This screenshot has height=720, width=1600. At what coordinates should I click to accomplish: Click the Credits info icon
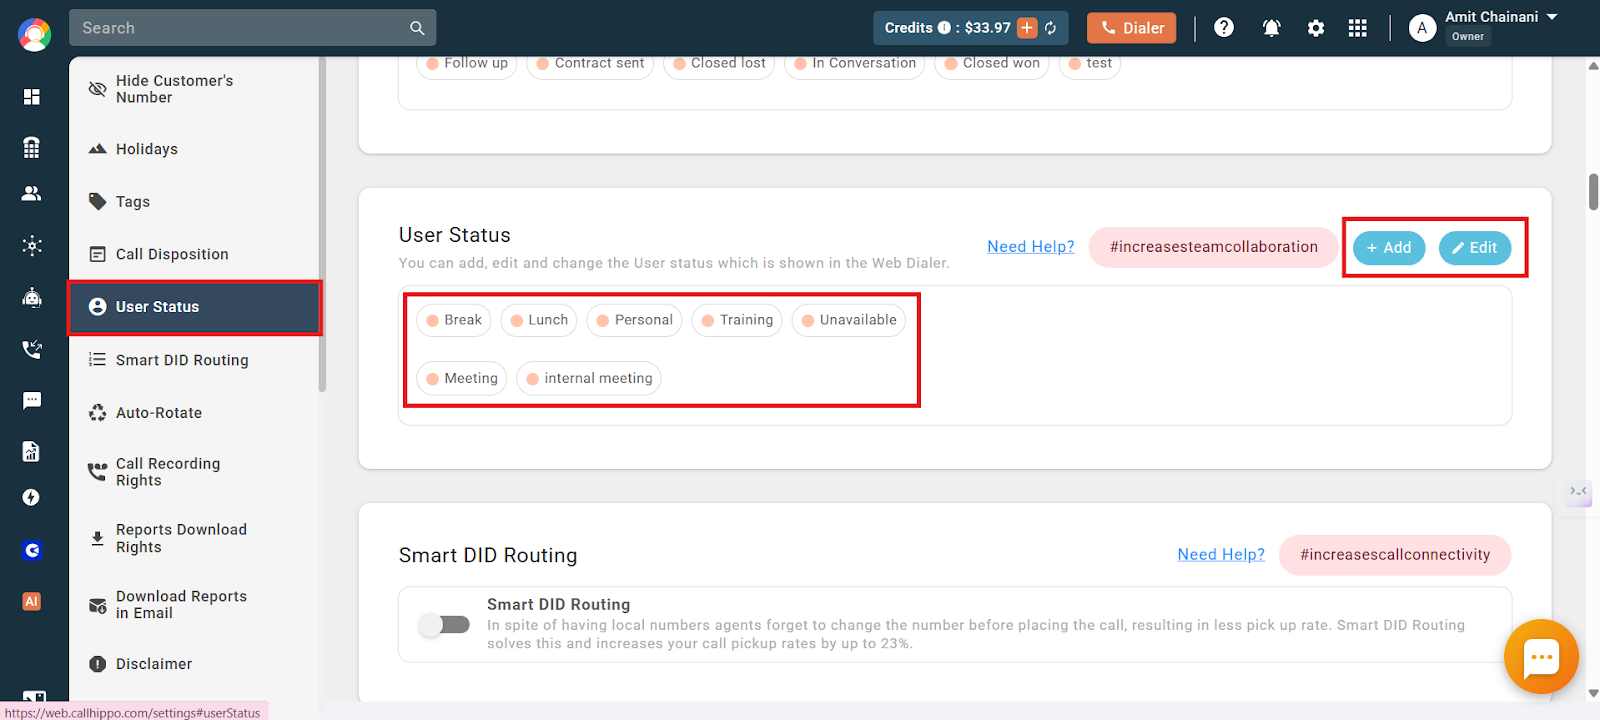click(x=944, y=28)
